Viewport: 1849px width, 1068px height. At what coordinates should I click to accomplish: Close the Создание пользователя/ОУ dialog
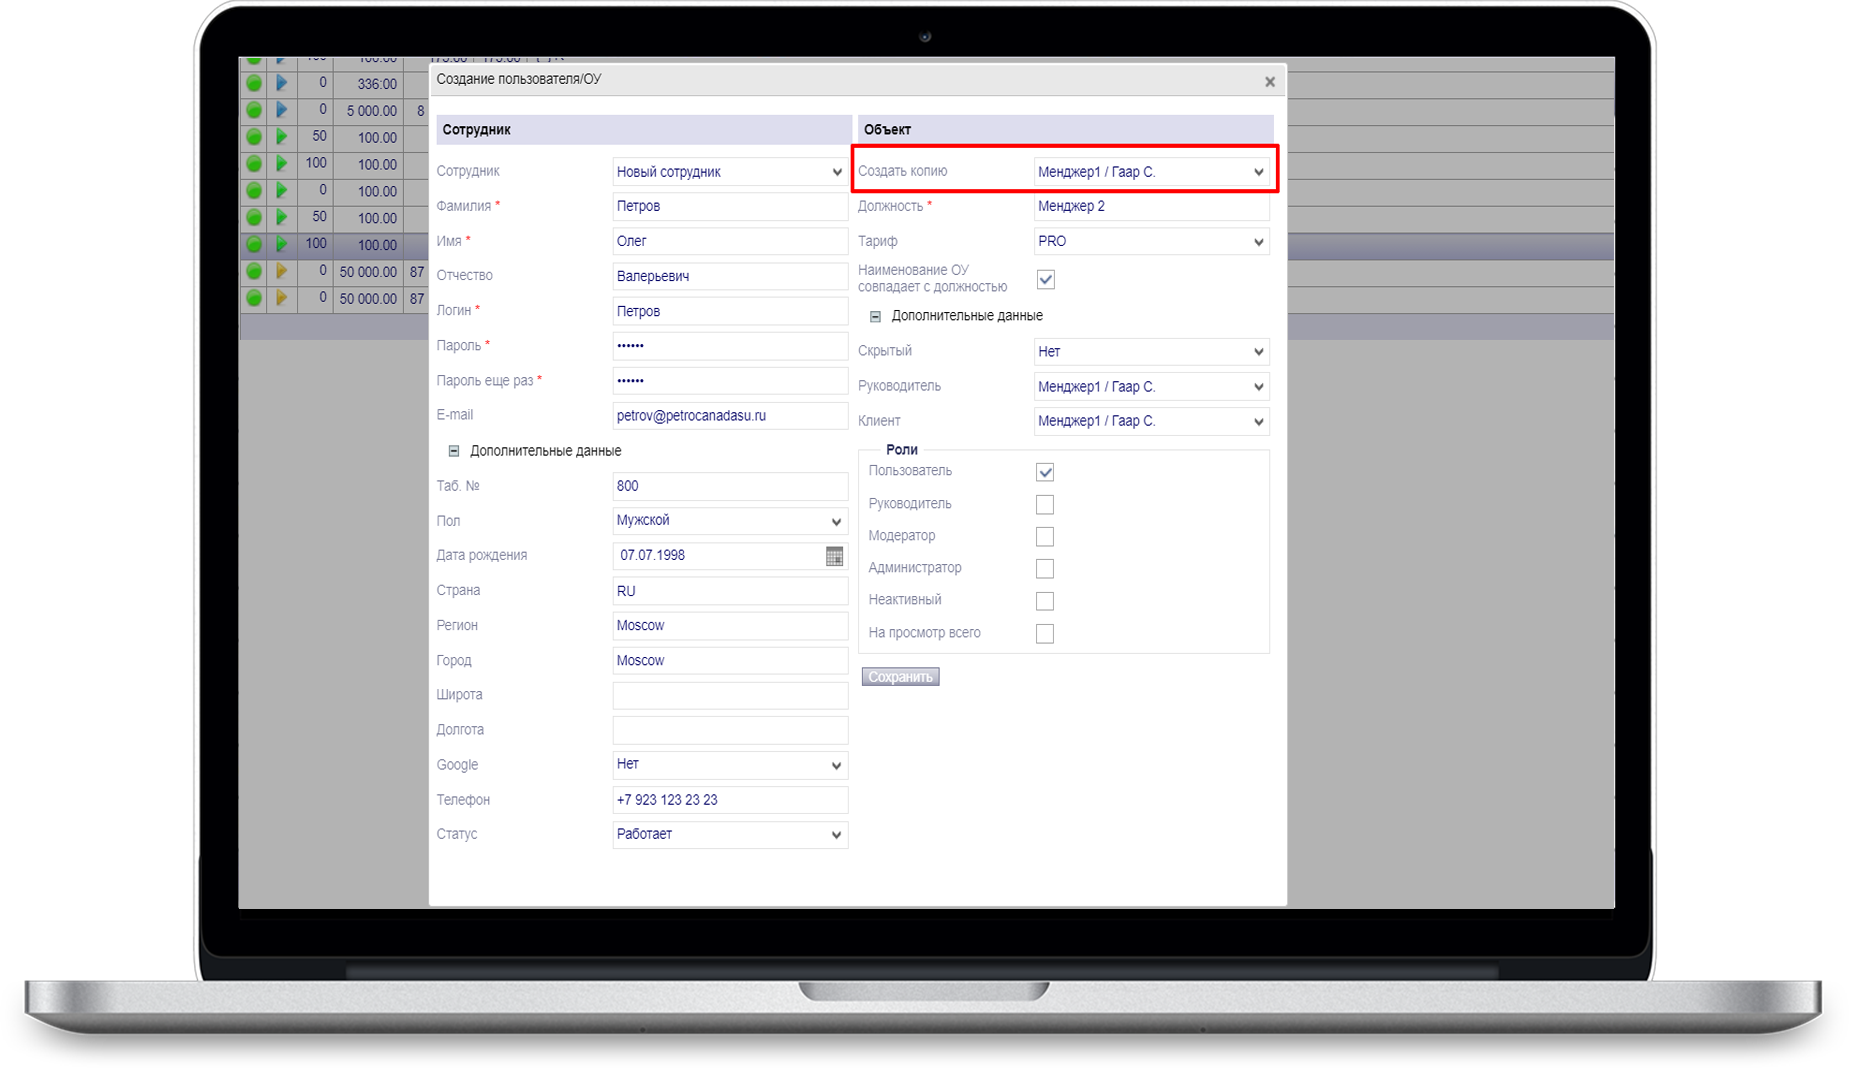pos(1269,82)
